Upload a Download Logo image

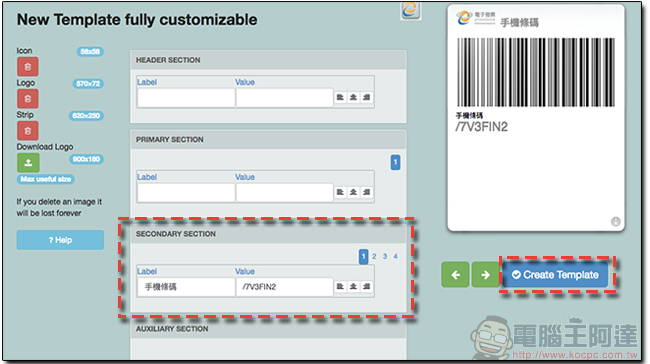[x=28, y=163]
